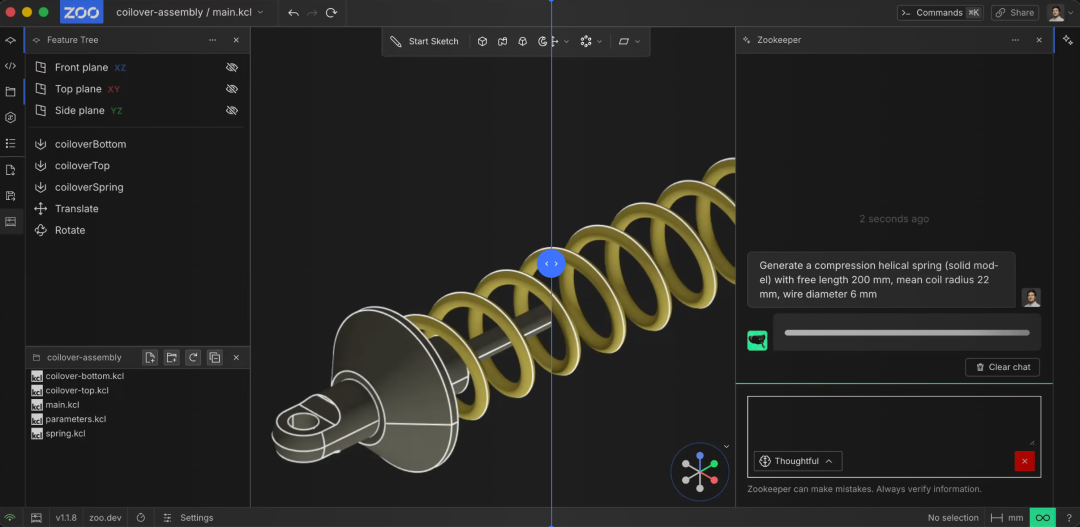Click the debug panel icon at the bottom of the sidebar

point(10,221)
